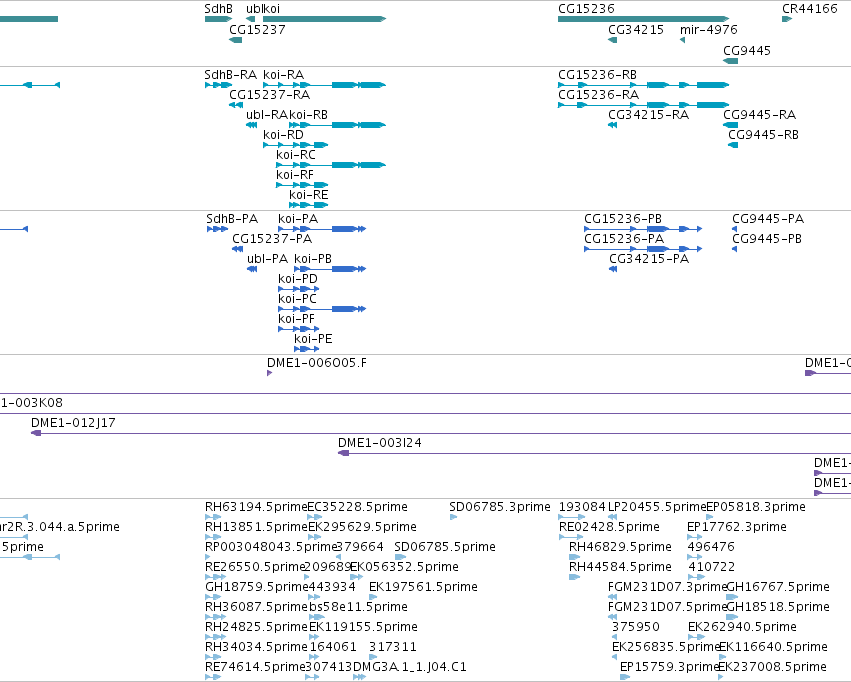Select protein ubl-PA
Screen dimensions: 851x682
click(267, 259)
